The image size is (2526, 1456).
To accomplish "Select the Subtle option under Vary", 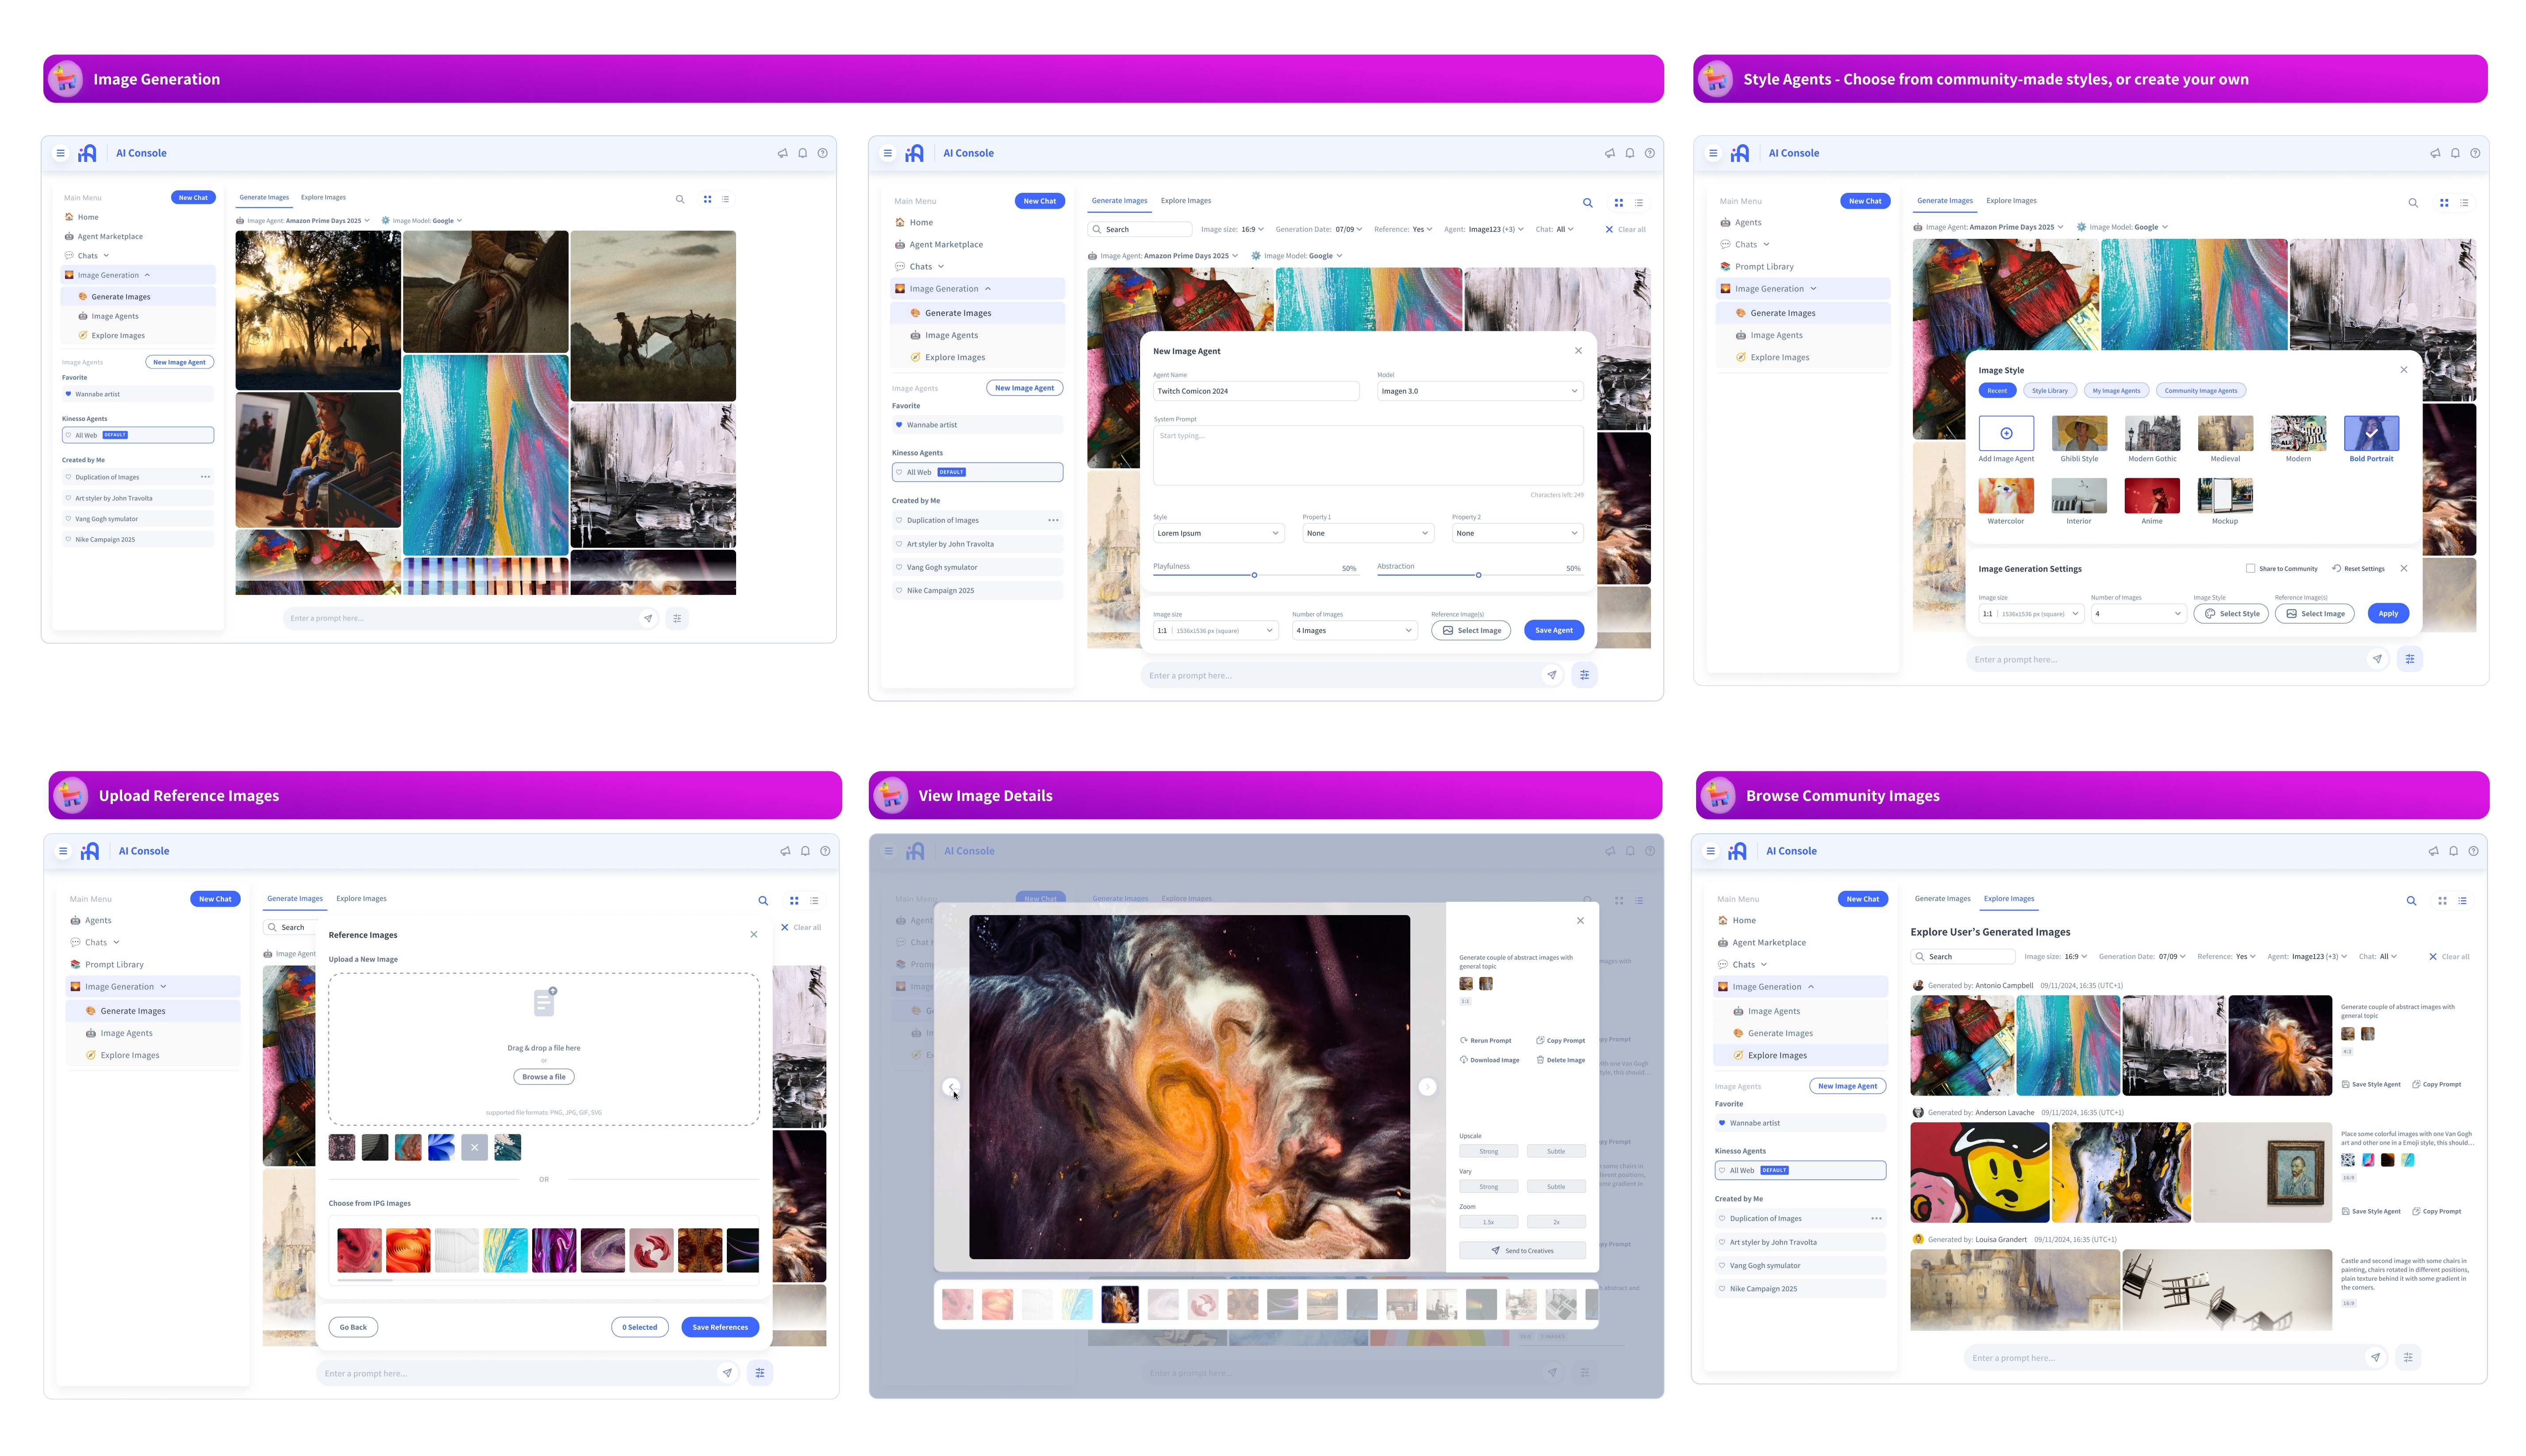I will pos(1556,1186).
